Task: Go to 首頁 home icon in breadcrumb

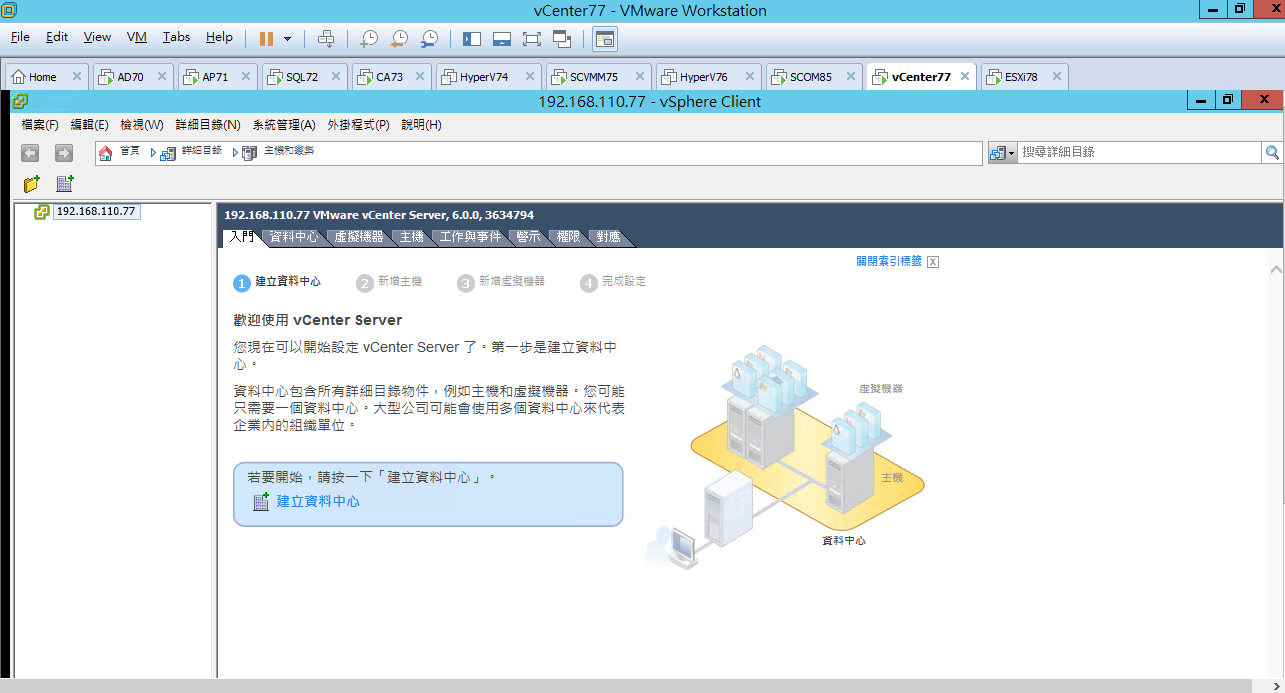Action: click(x=106, y=152)
